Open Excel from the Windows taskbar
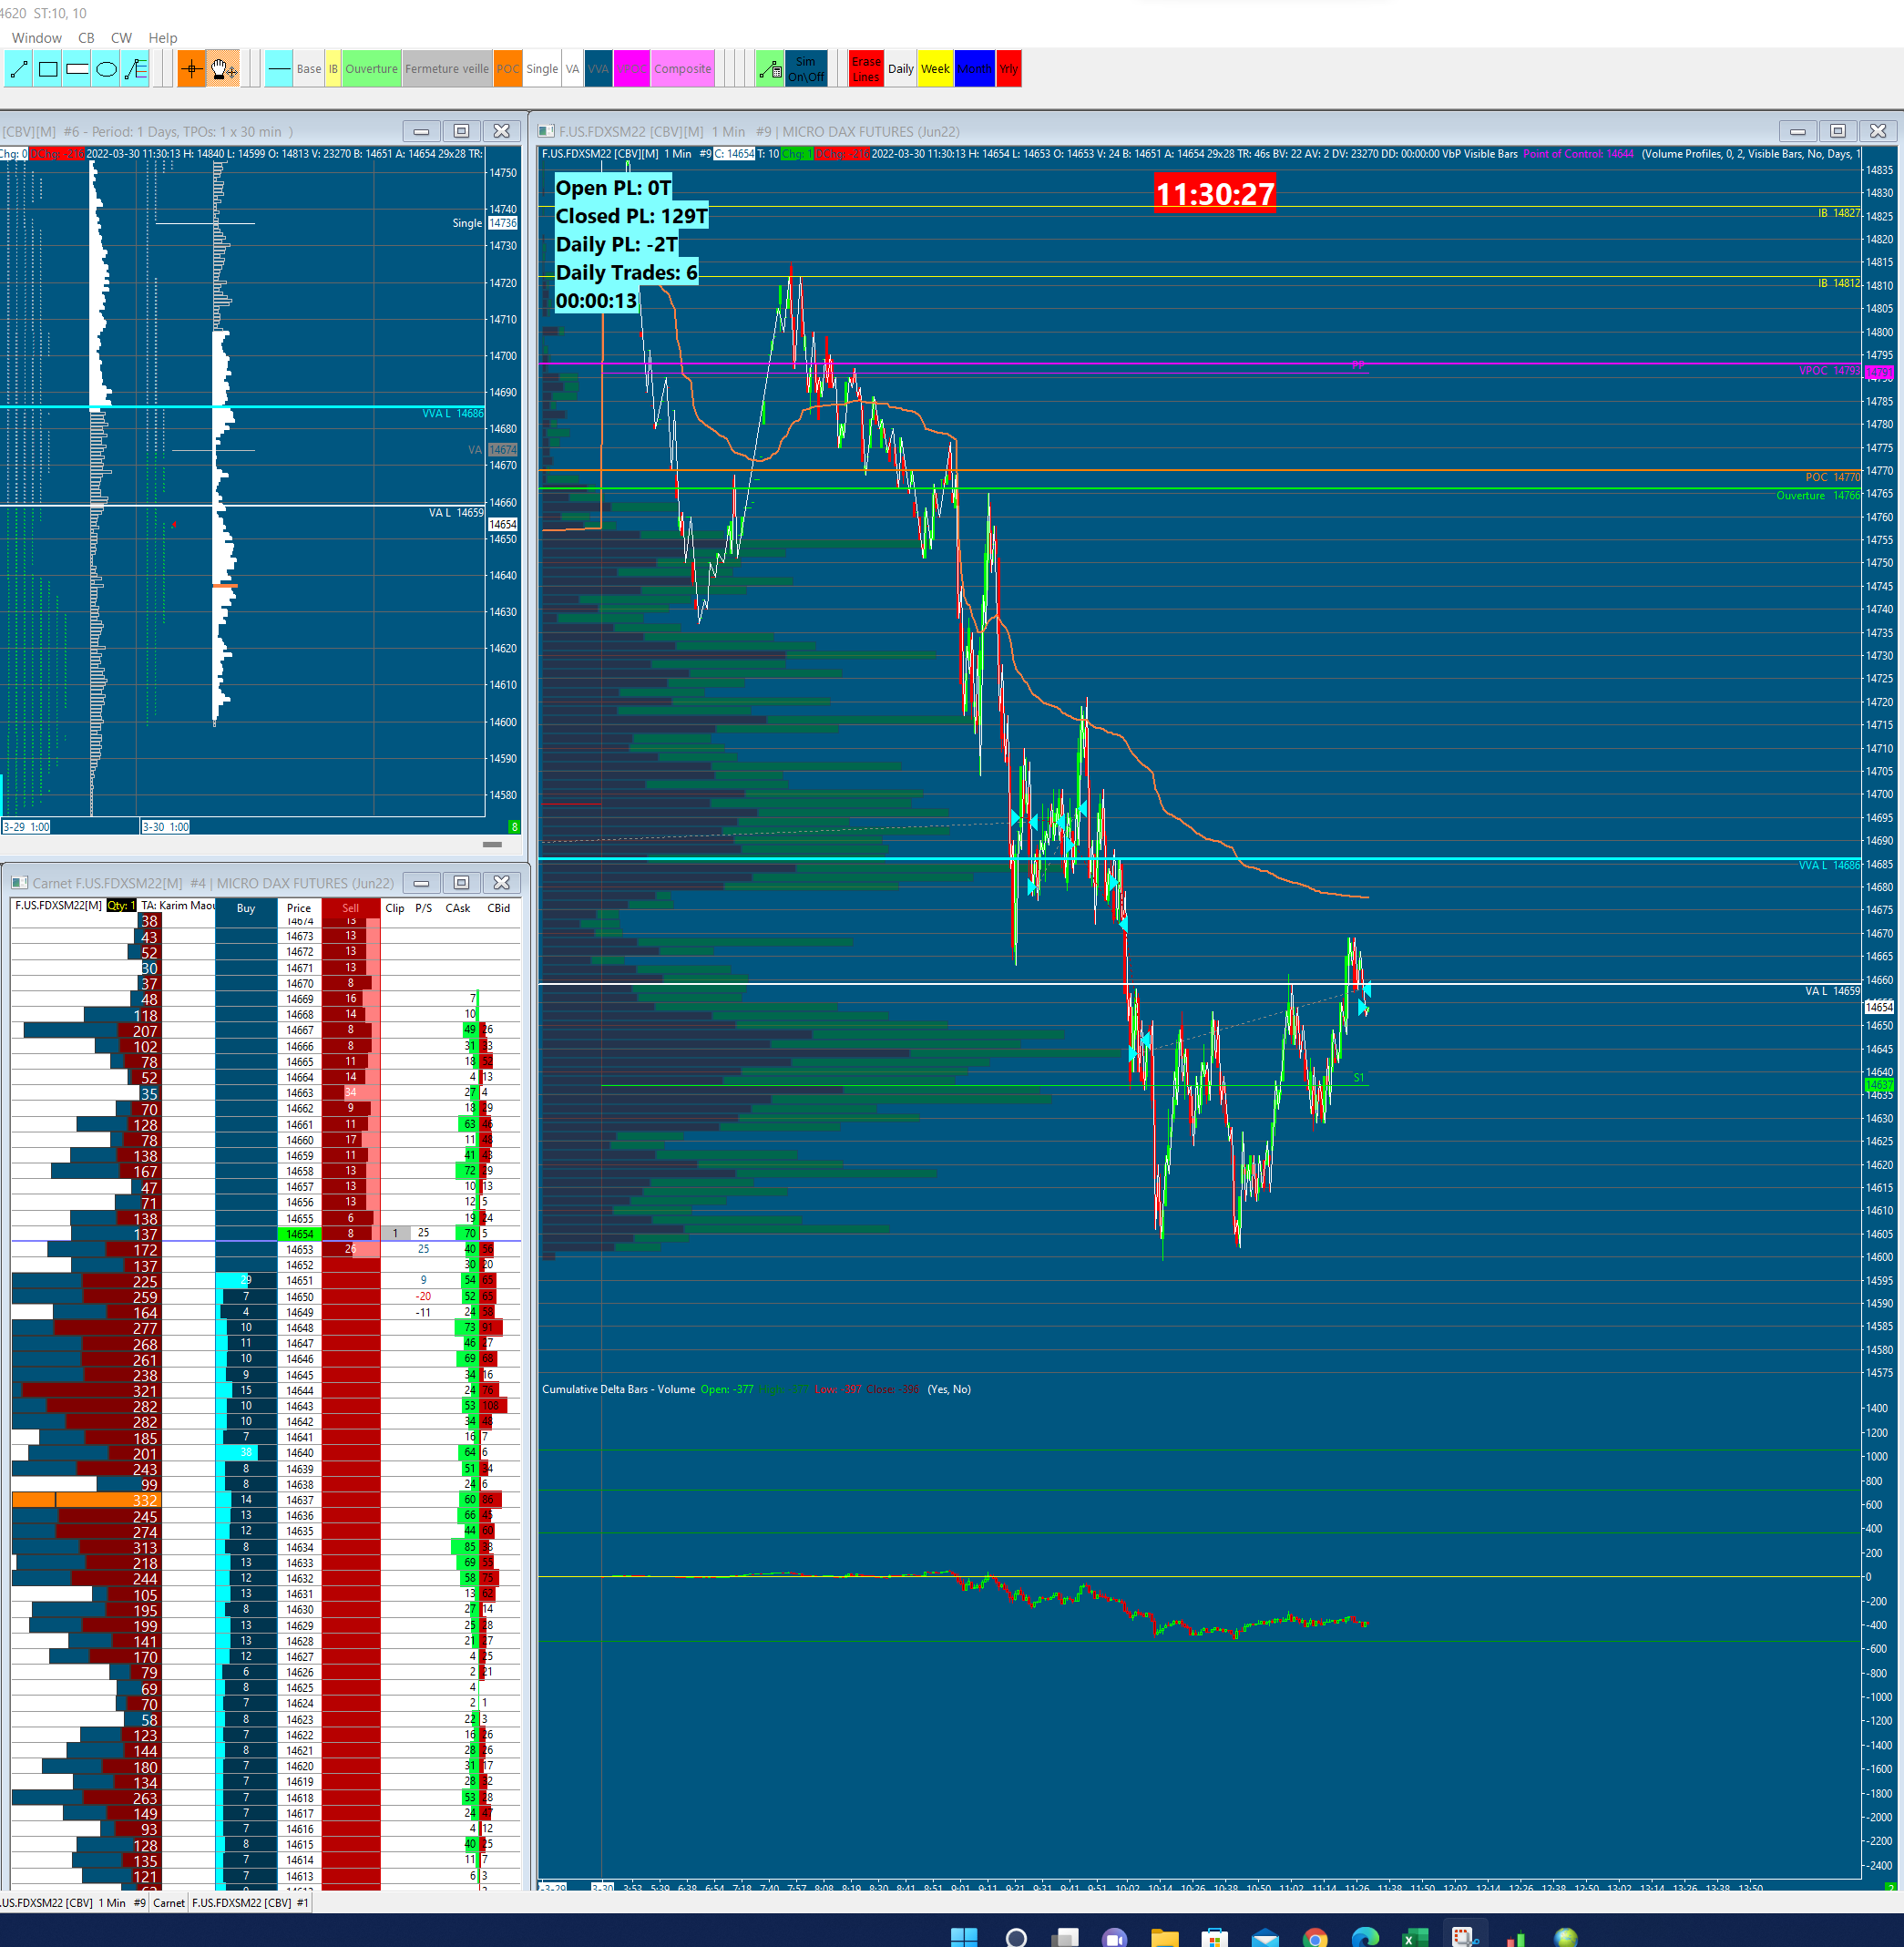This screenshot has width=1904, height=1947. (1415, 1938)
